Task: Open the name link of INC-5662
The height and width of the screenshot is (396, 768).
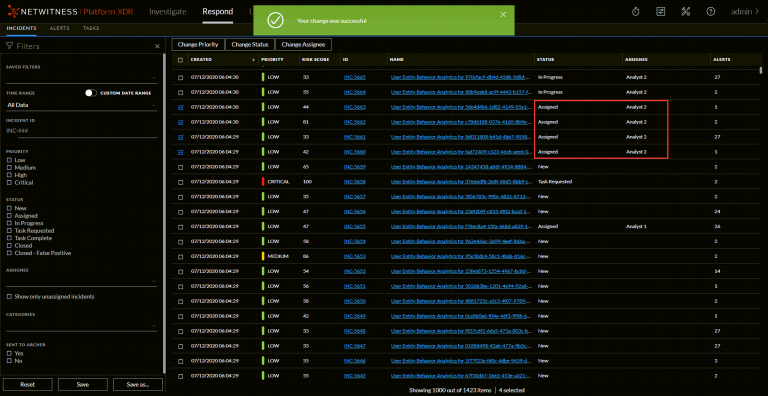Action: point(460,122)
